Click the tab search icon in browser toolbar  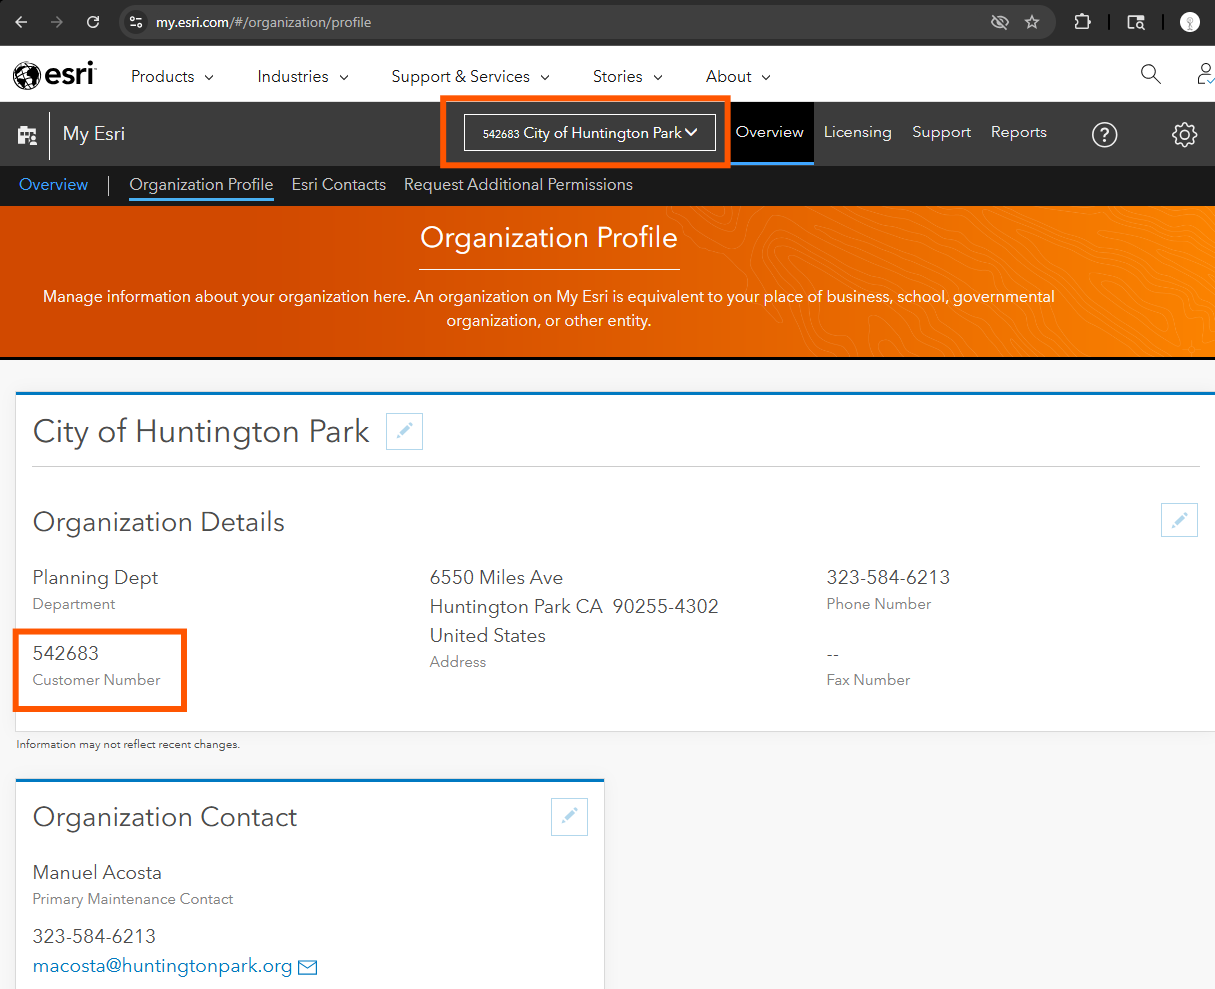coord(1136,22)
